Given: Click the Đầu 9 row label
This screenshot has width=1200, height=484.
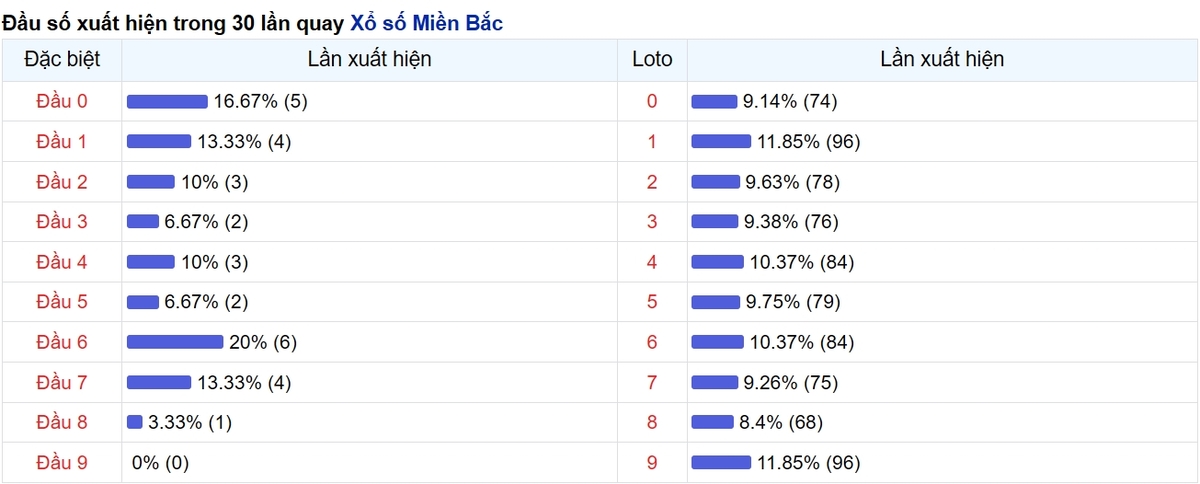Looking at the screenshot, I should point(62,463).
